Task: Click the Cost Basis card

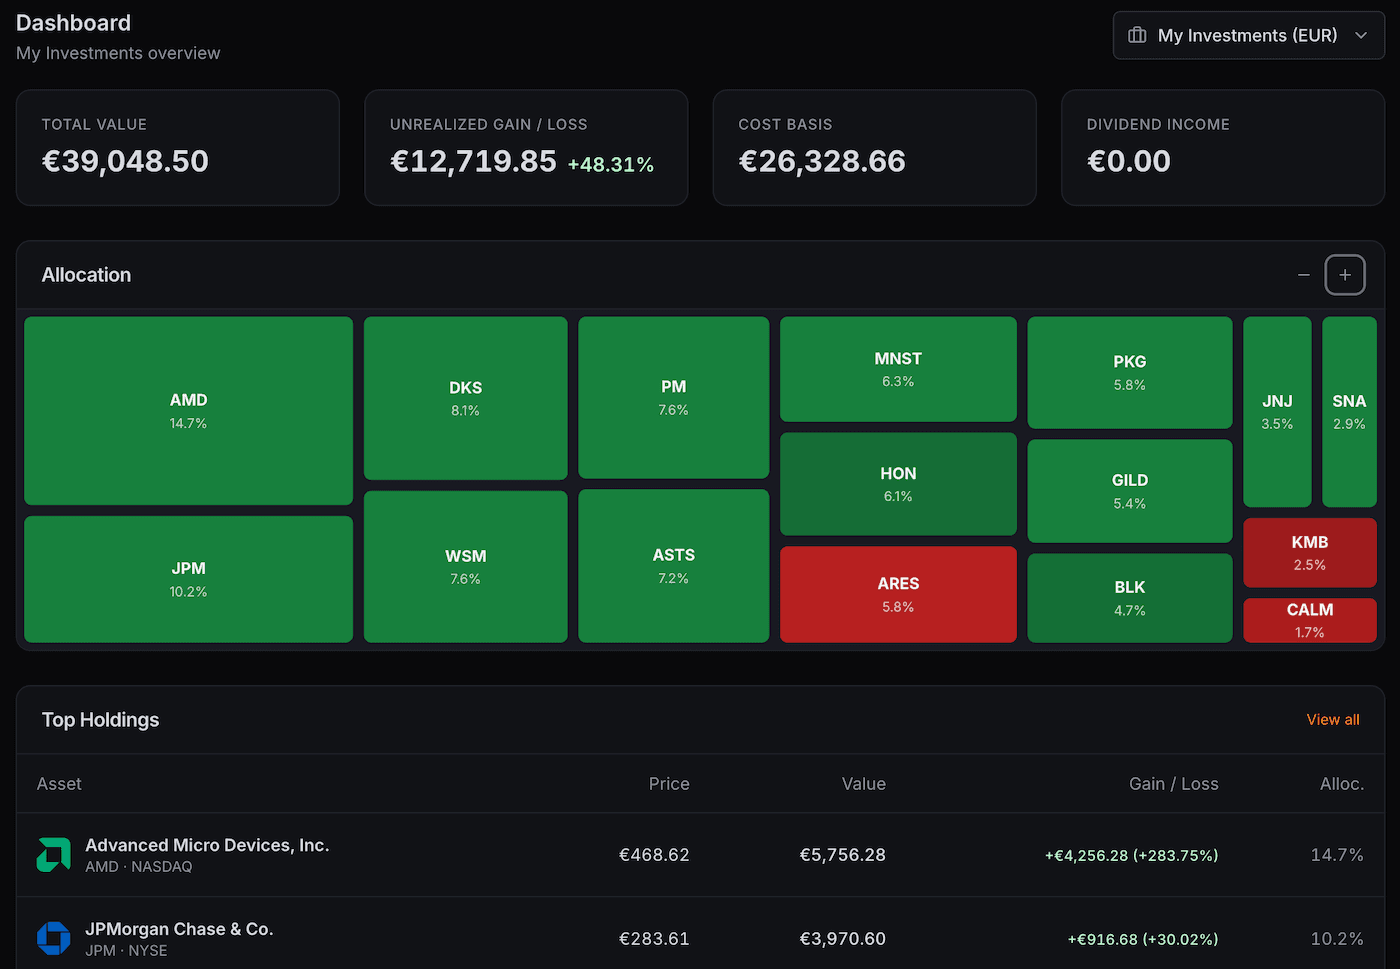Action: (874, 148)
